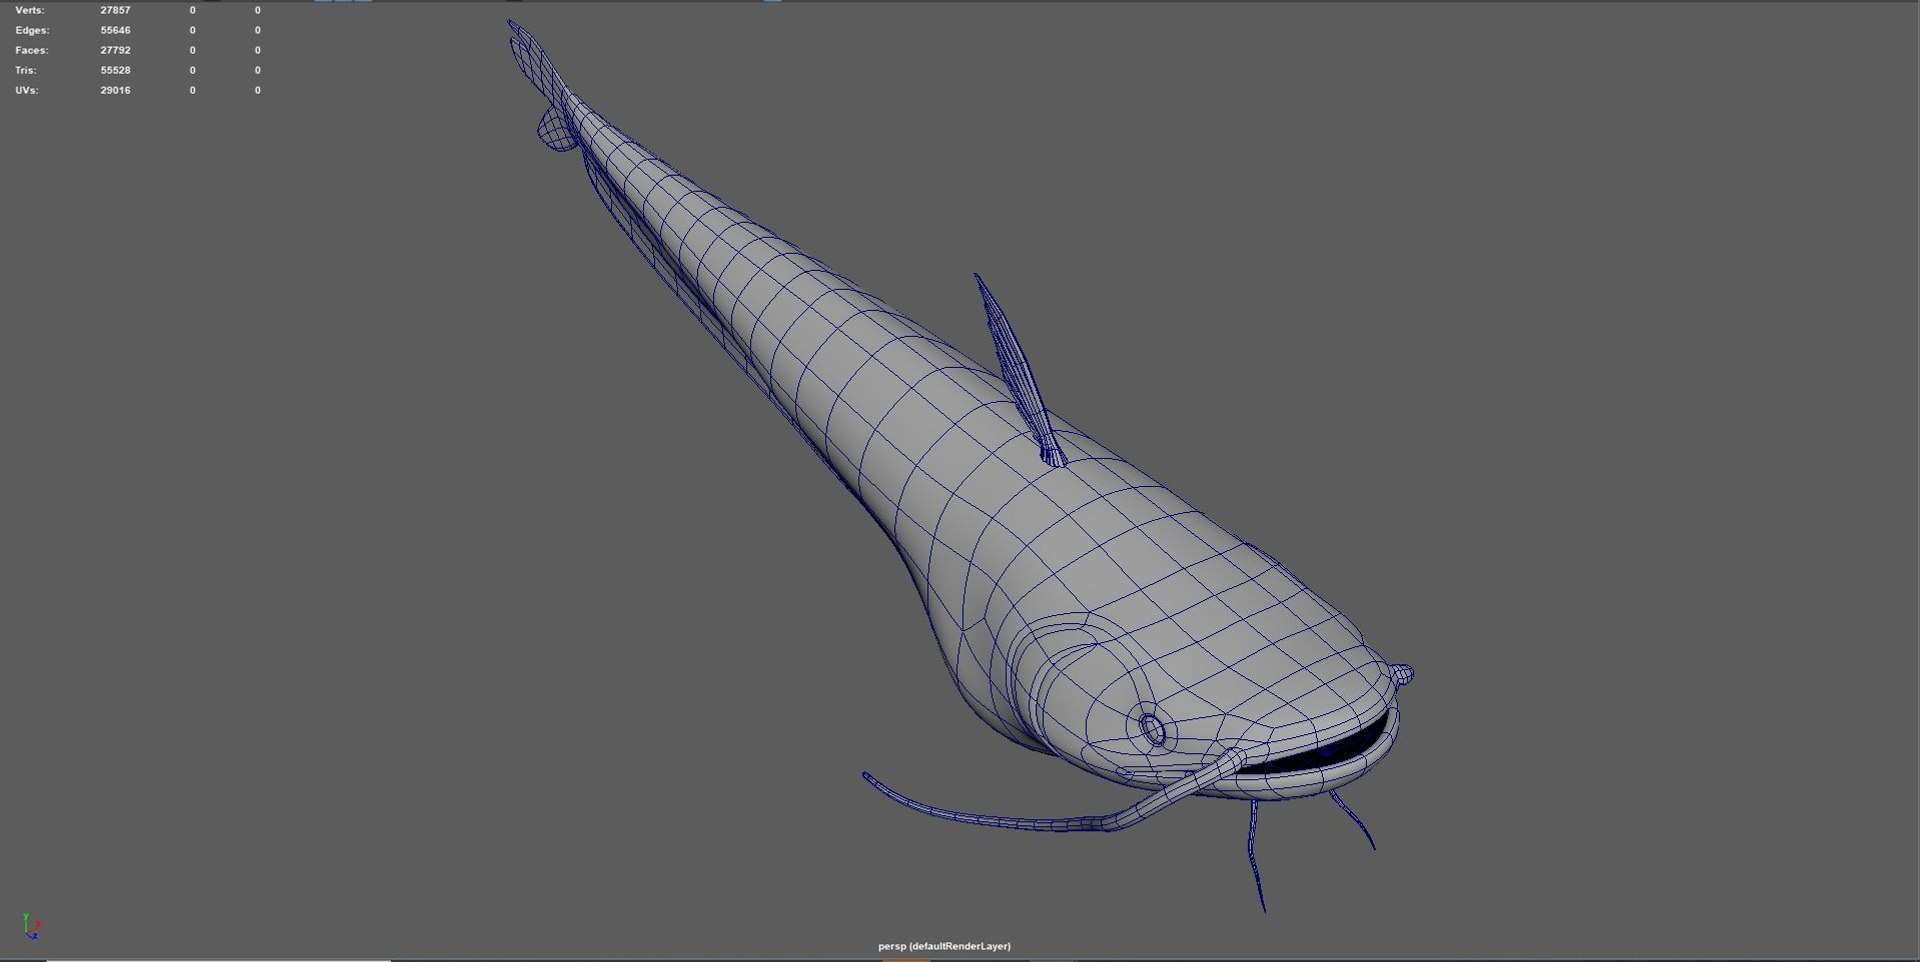Click the triangle count value 55528

pos(115,70)
